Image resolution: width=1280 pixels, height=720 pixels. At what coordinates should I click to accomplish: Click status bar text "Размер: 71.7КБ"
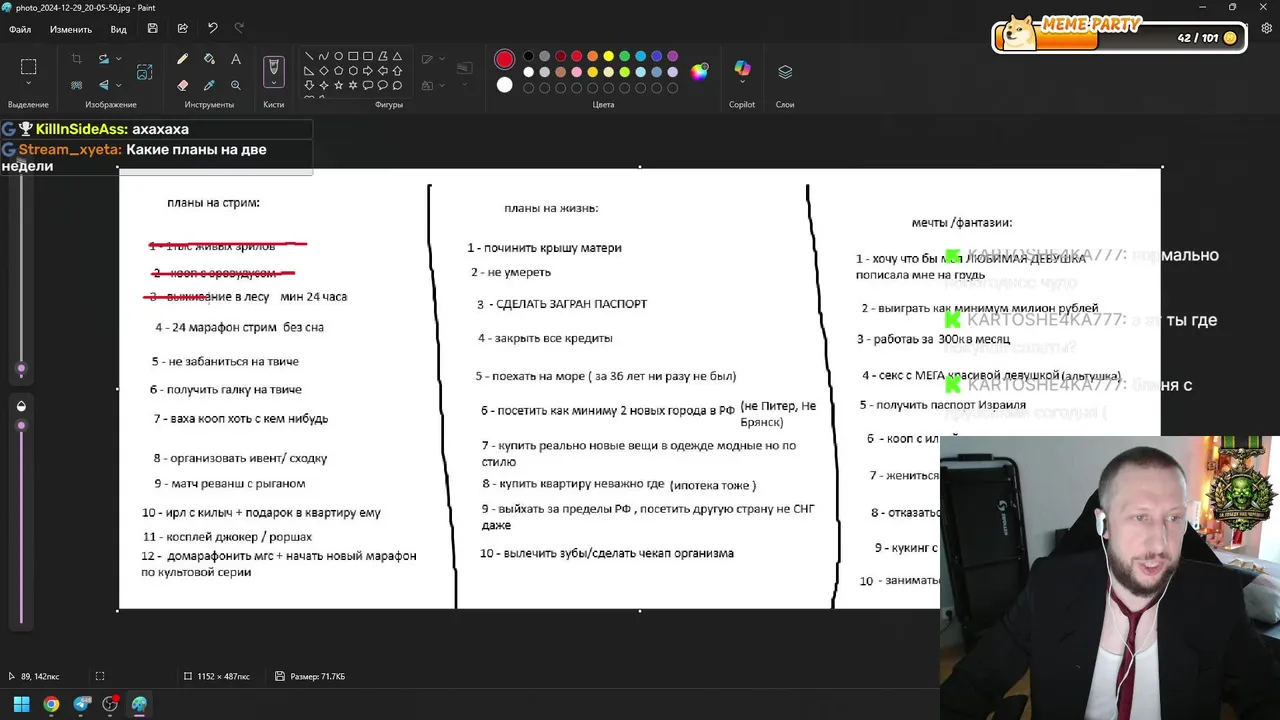(x=318, y=676)
